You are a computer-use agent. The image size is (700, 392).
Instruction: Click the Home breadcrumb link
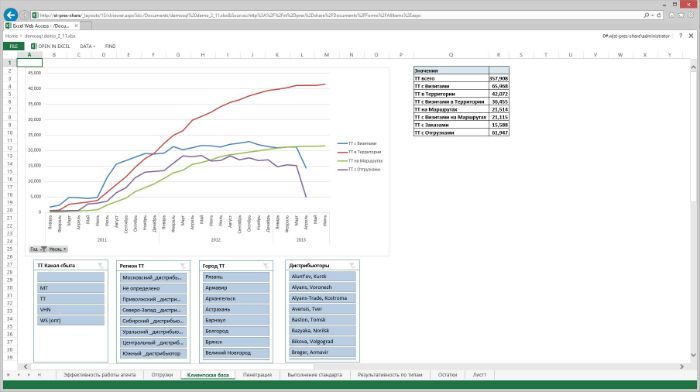pos(11,36)
